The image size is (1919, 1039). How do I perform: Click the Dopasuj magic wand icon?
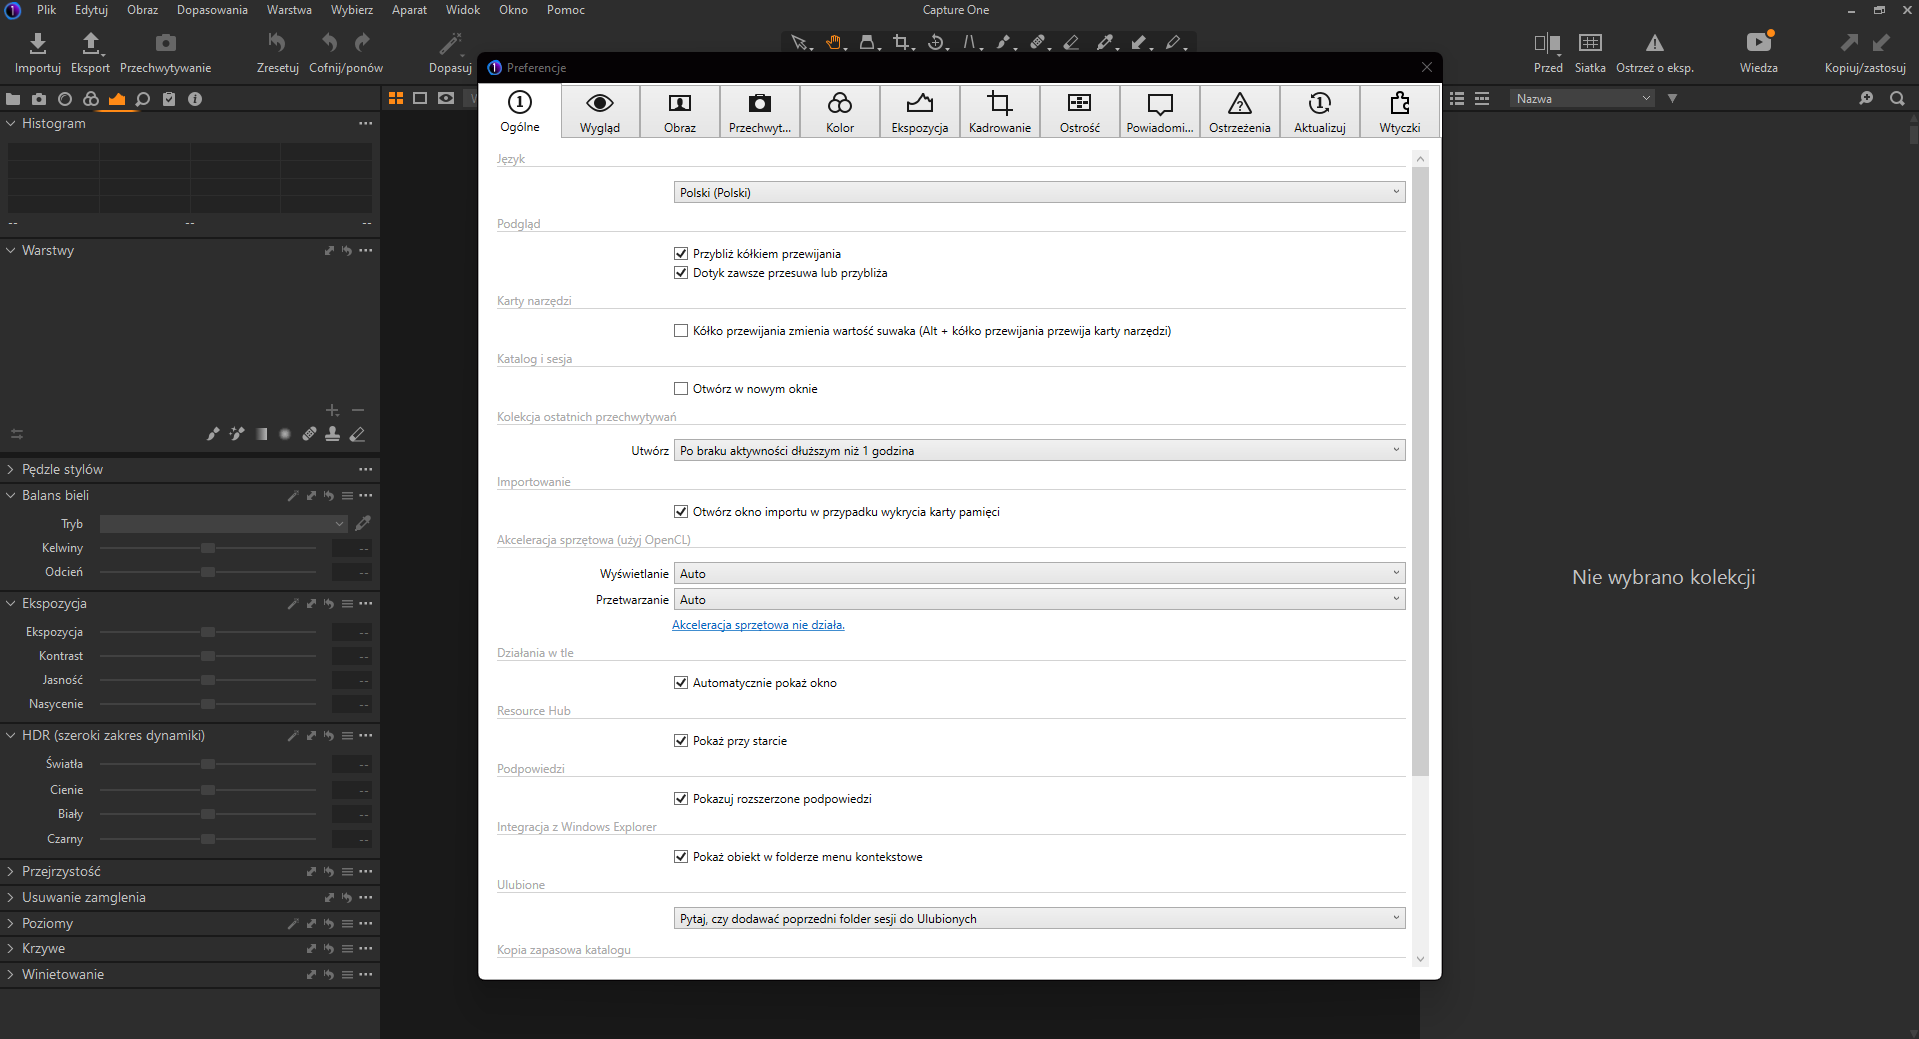point(450,43)
